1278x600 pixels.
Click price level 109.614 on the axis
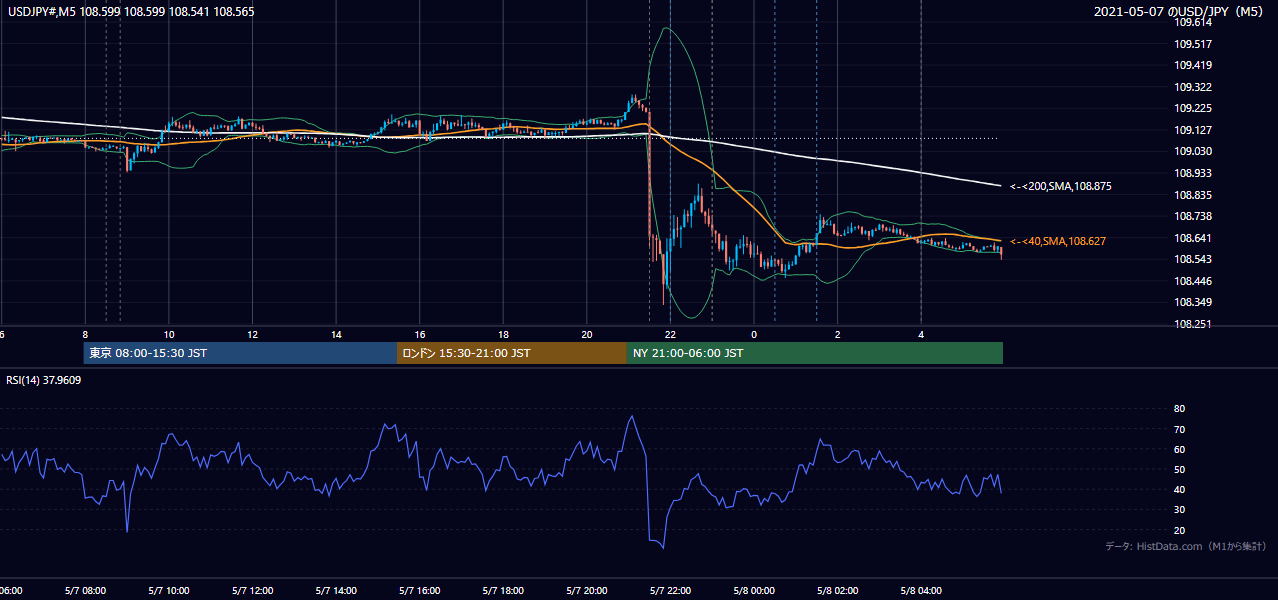1193,22
